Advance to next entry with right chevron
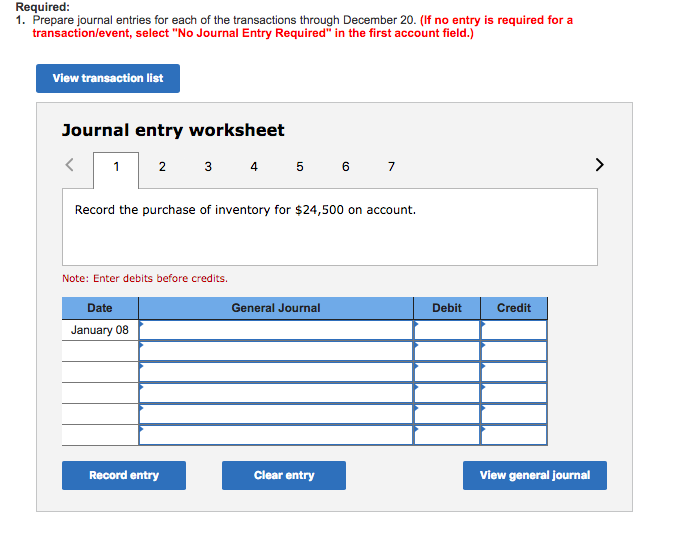Image resolution: width=693 pixels, height=540 pixels. click(599, 165)
